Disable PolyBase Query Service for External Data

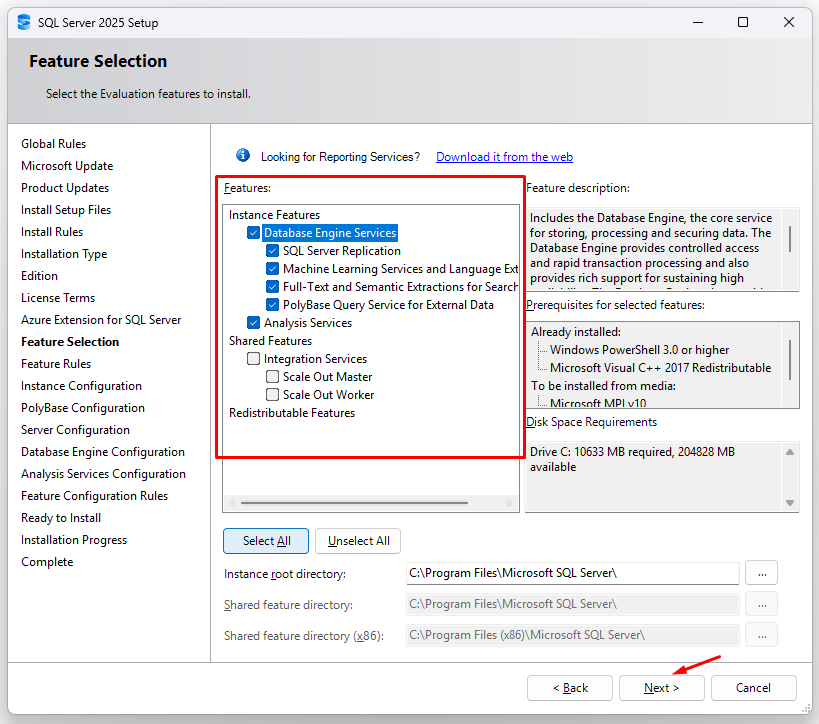pyautogui.click(x=272, y=304)
